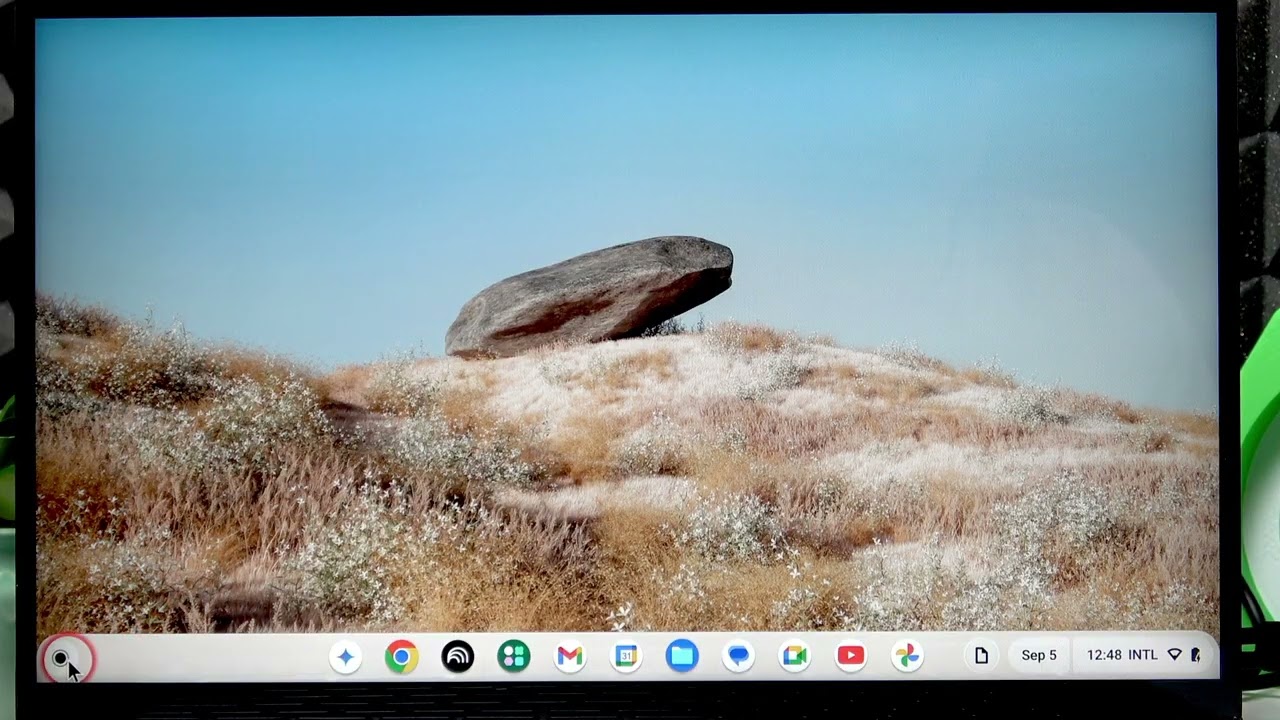Screen dimensions: 1280x720
Task: Open the Gemini sparkle app
Action: point(345,656)
